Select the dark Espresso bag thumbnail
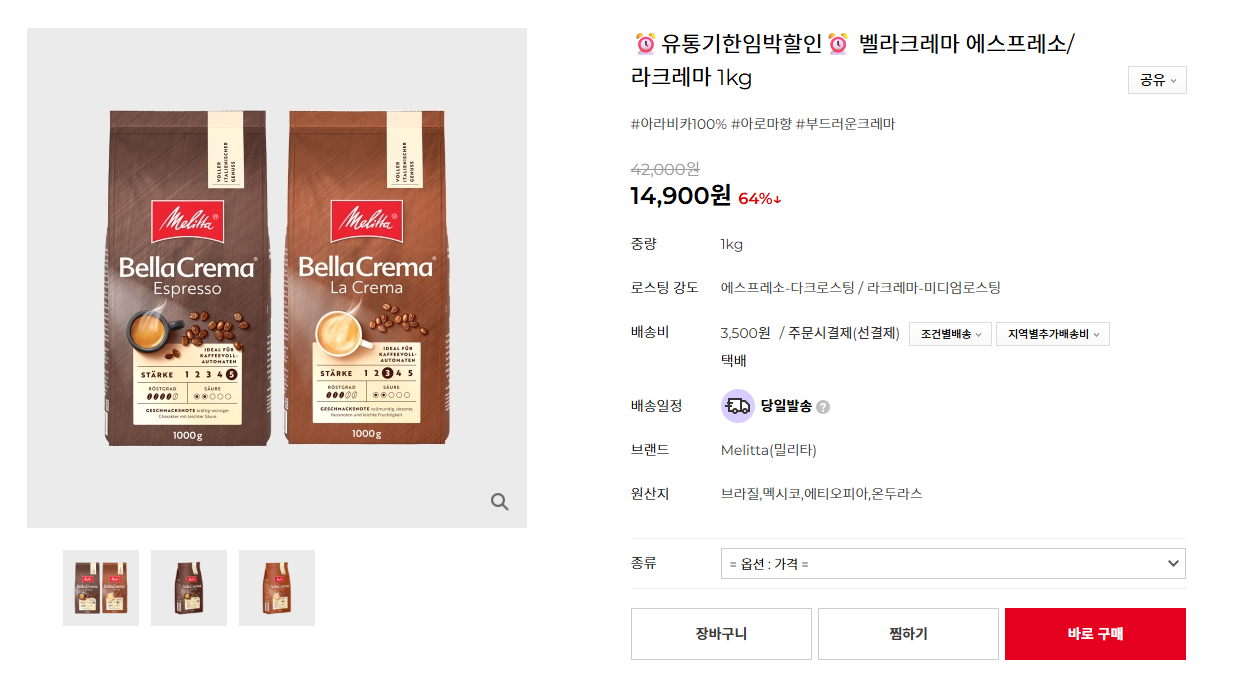The height and width of the screenshot is (674, 1247). coord(189,588)
